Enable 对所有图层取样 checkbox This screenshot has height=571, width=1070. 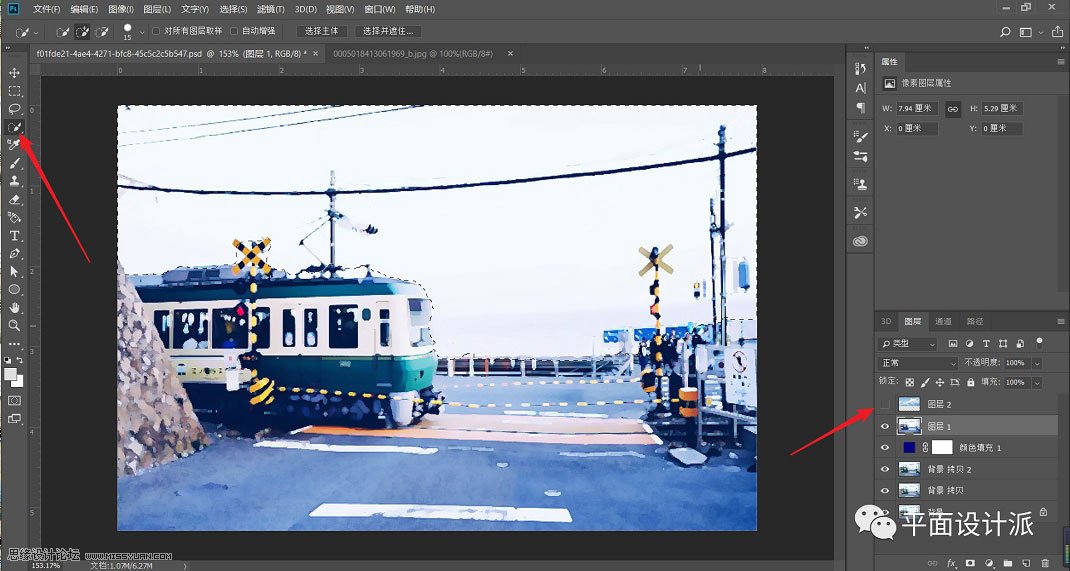point(156,31)
